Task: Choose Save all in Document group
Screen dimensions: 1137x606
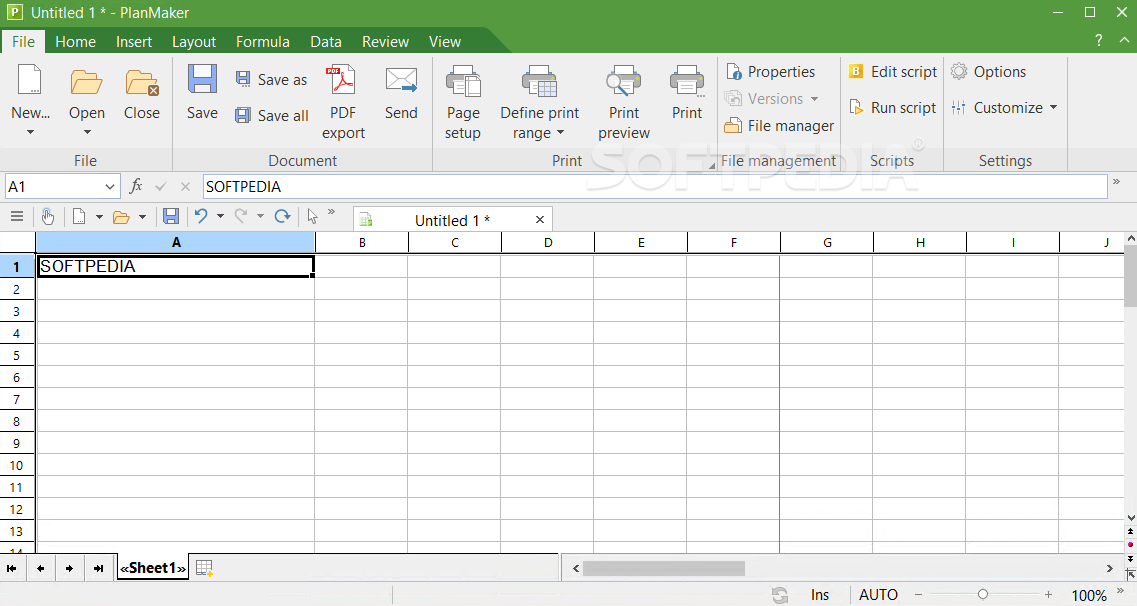Action: (272, 115)
